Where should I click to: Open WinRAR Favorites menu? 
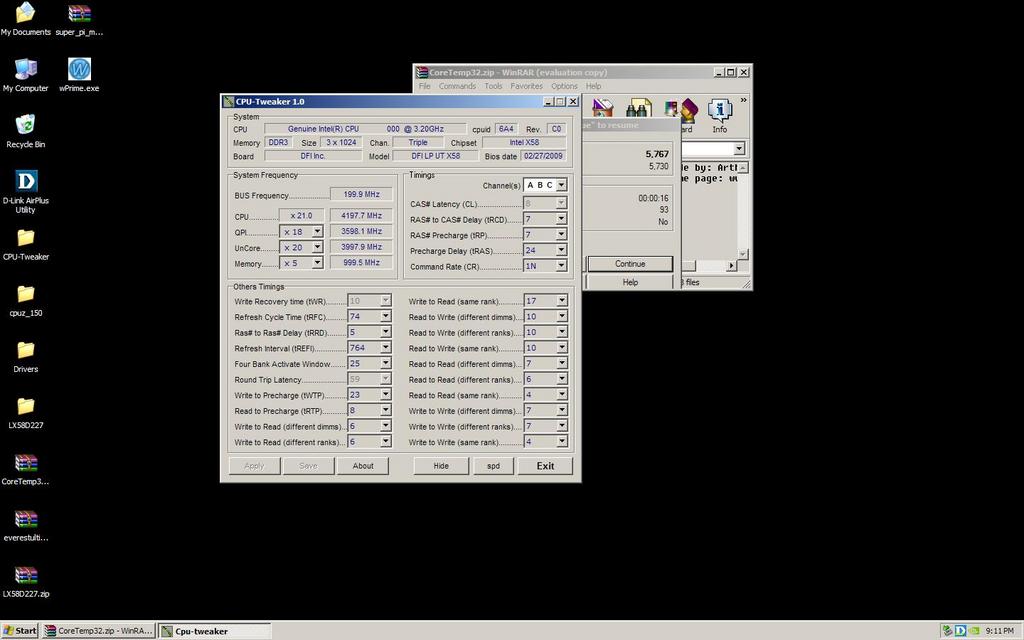526,86
